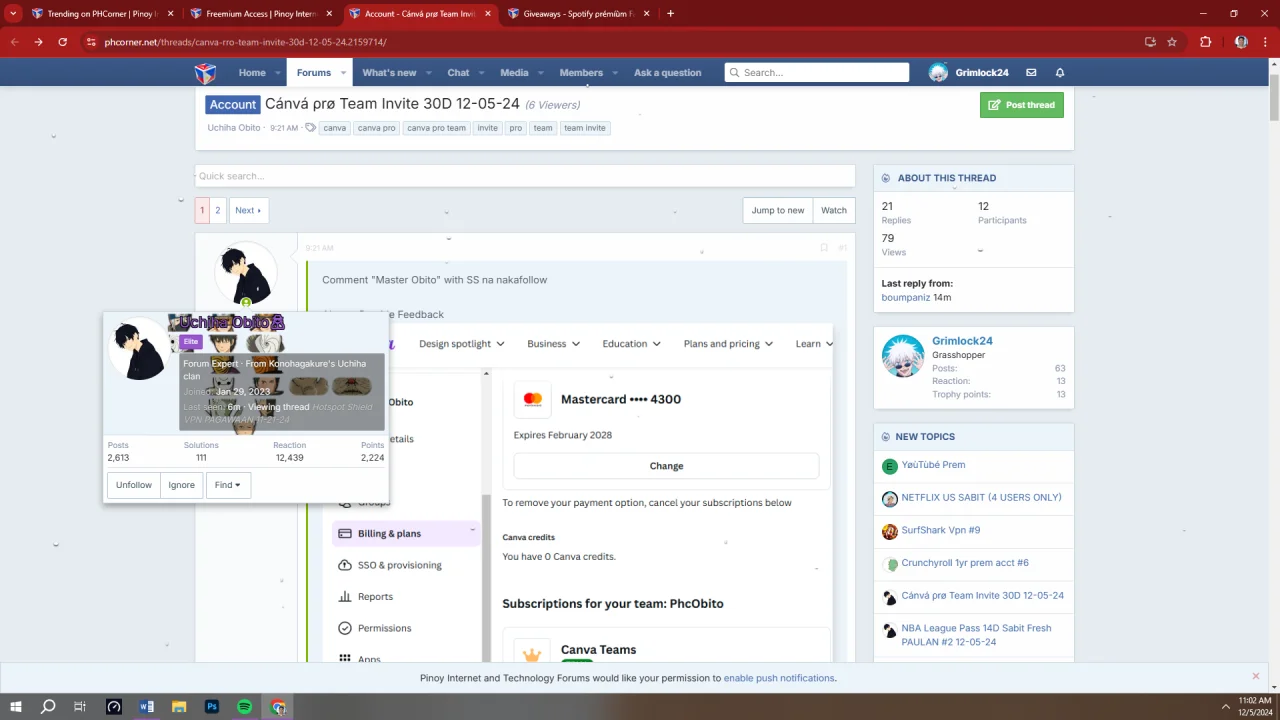This screenshot has height=720, width=1280.
Task: Go to the Home nav item
Action: pyautogui.click(x=252, y=73)
